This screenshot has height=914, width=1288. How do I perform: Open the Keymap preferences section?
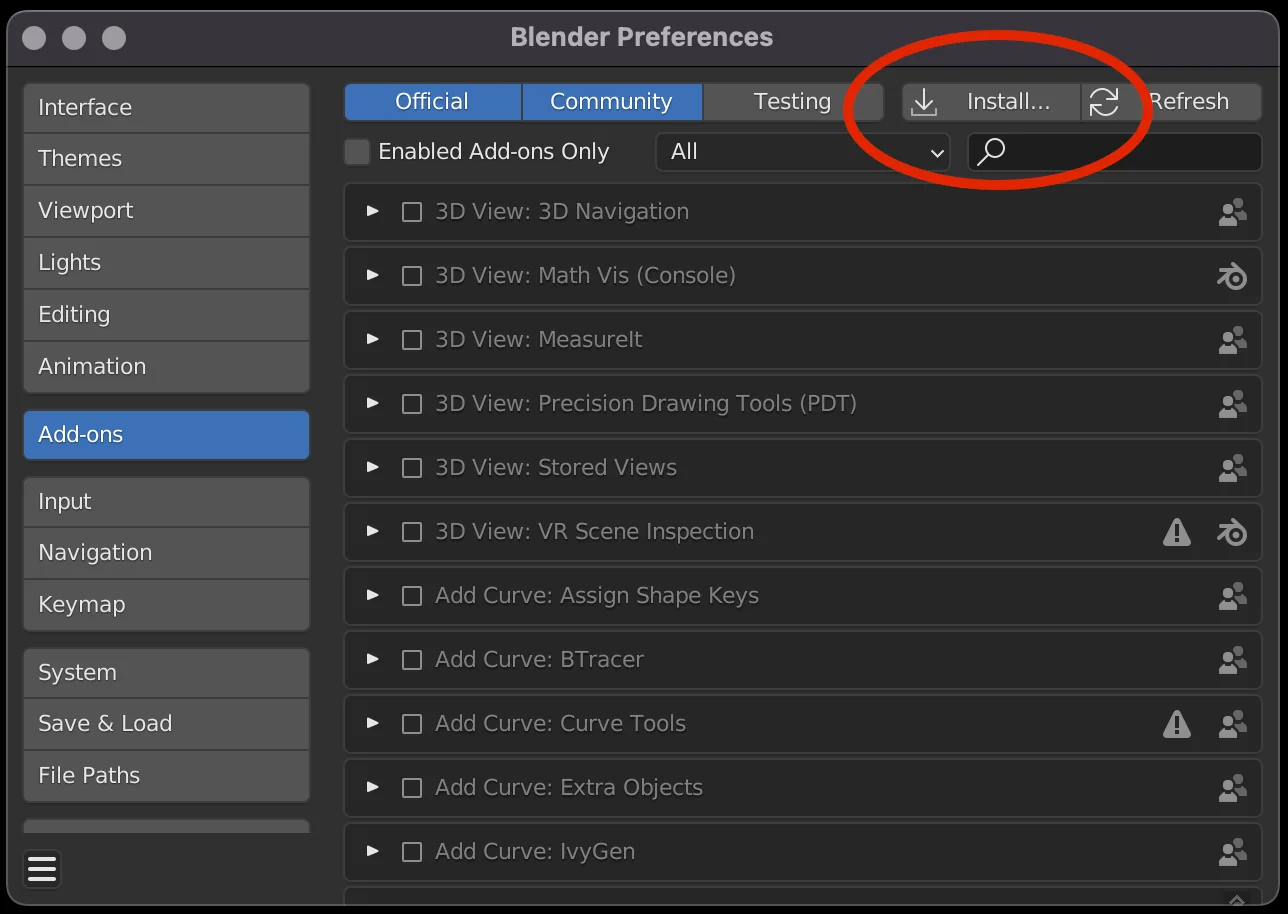166,605
